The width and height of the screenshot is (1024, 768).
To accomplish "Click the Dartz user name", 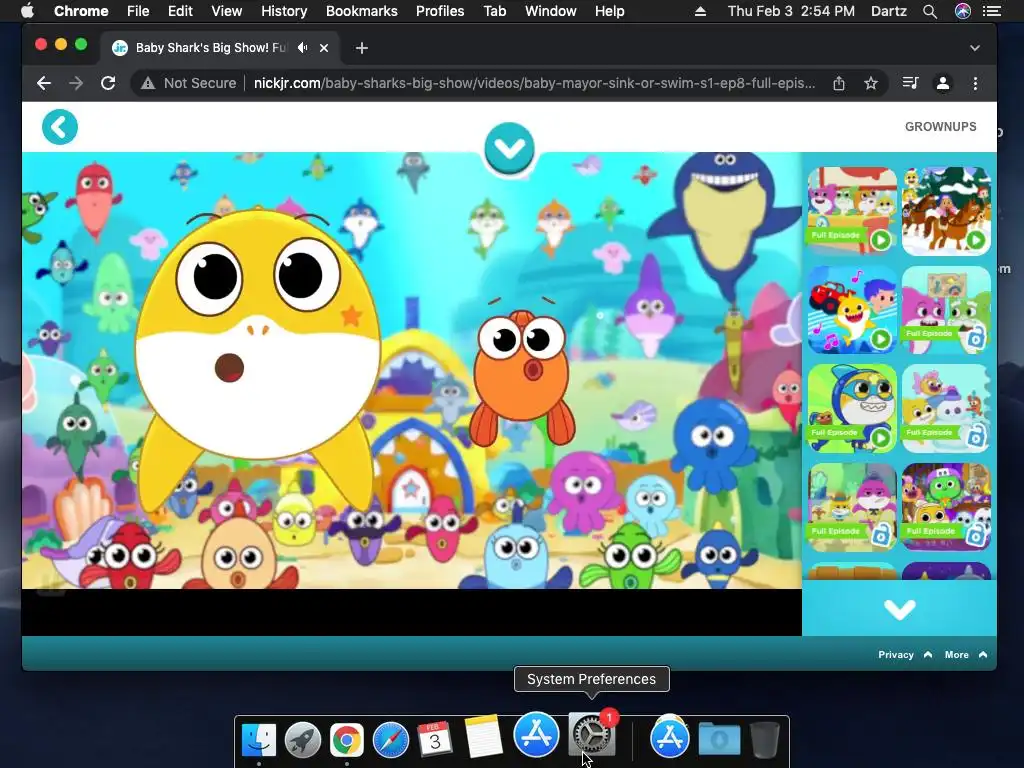I will 889,11.
